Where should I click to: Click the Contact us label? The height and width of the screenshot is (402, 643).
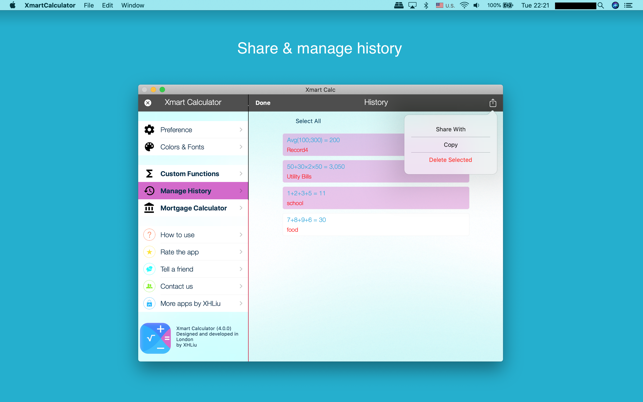(176, 286)
